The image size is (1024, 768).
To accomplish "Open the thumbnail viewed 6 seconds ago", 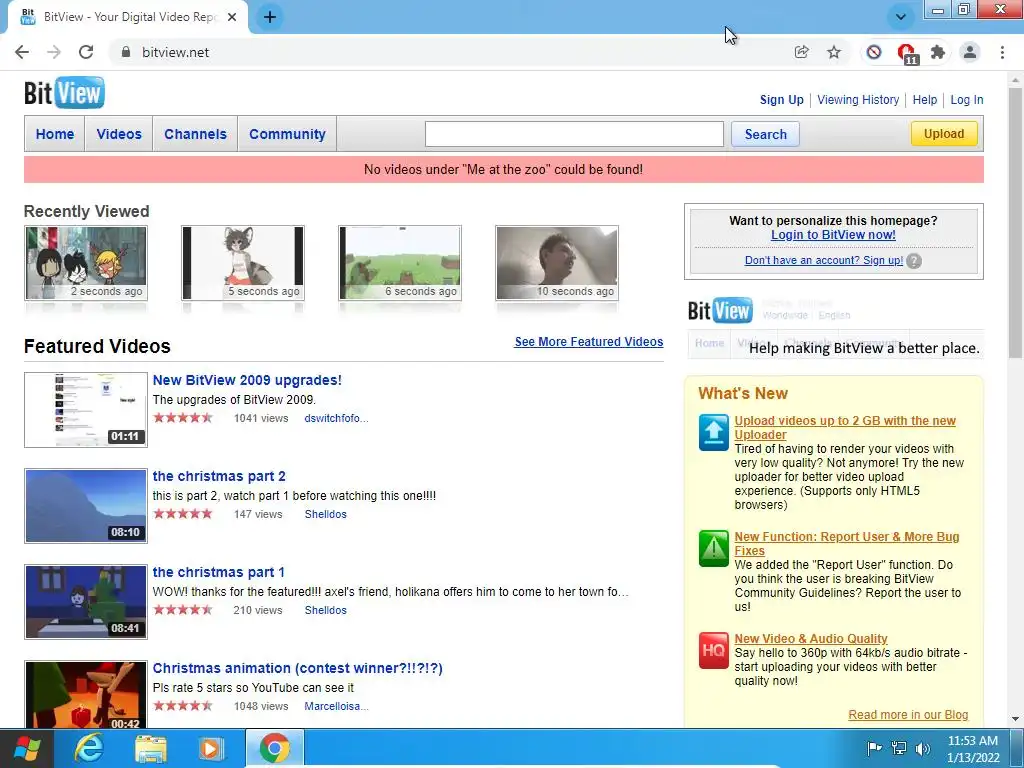I will coord(400,263).
